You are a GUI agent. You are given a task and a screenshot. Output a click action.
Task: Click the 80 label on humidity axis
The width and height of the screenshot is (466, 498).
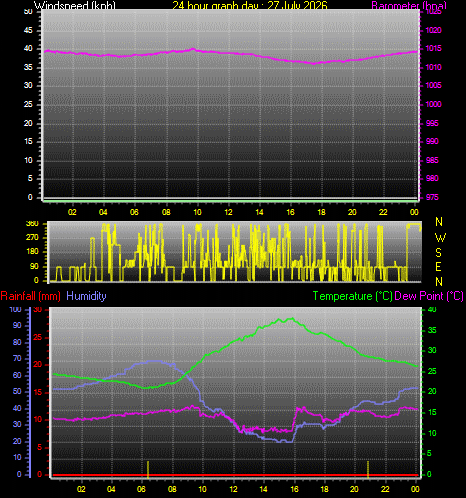(17, 342)
